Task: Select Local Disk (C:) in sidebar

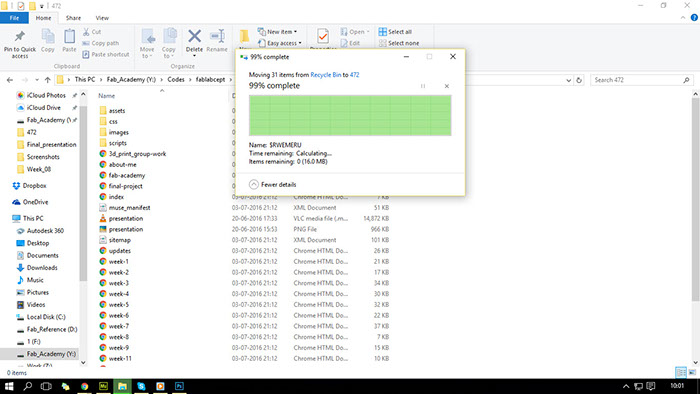Action: pos(46,317)
